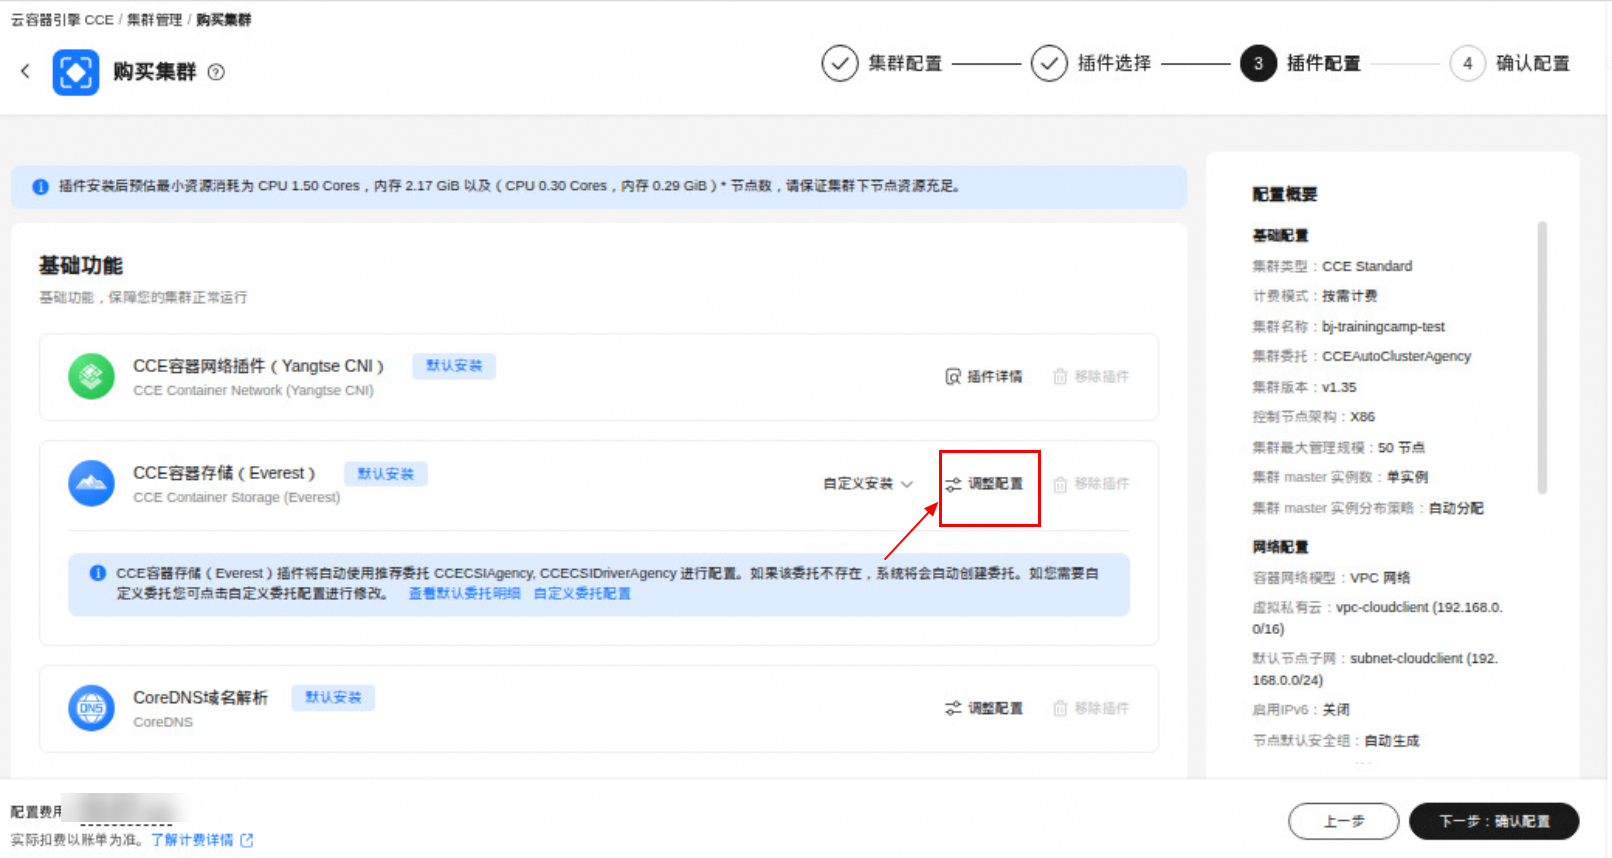The height and width of the screenshot is (858, 1612).
Task: Click the 上一步 button
Action: click(1344, 821)
